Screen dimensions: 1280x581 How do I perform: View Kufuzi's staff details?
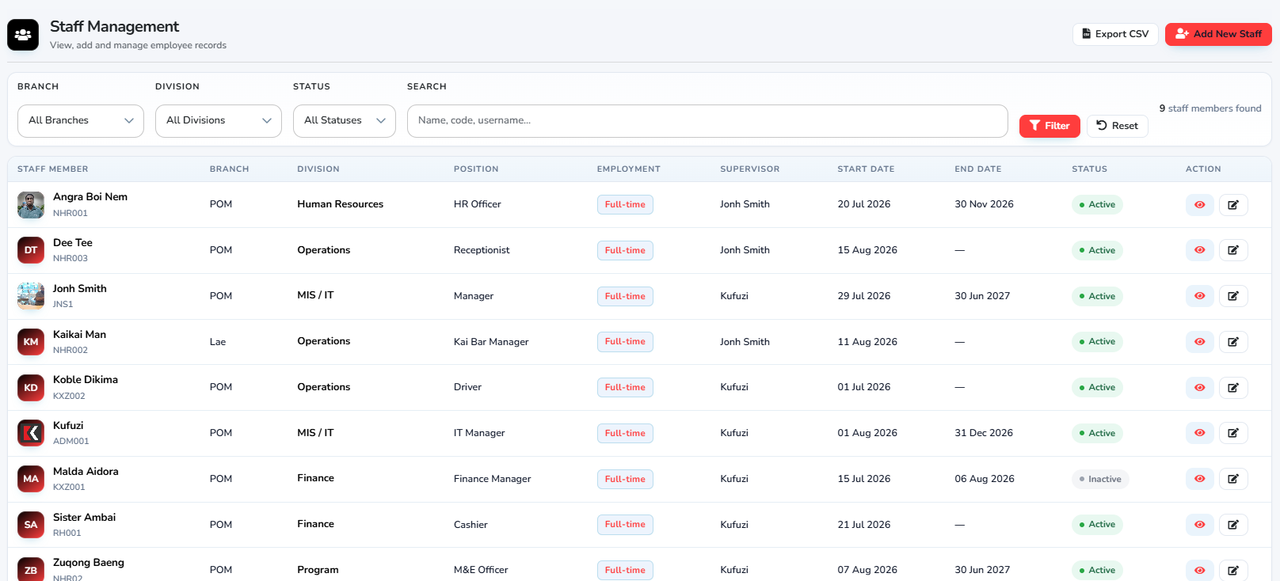pos(1199,433)
